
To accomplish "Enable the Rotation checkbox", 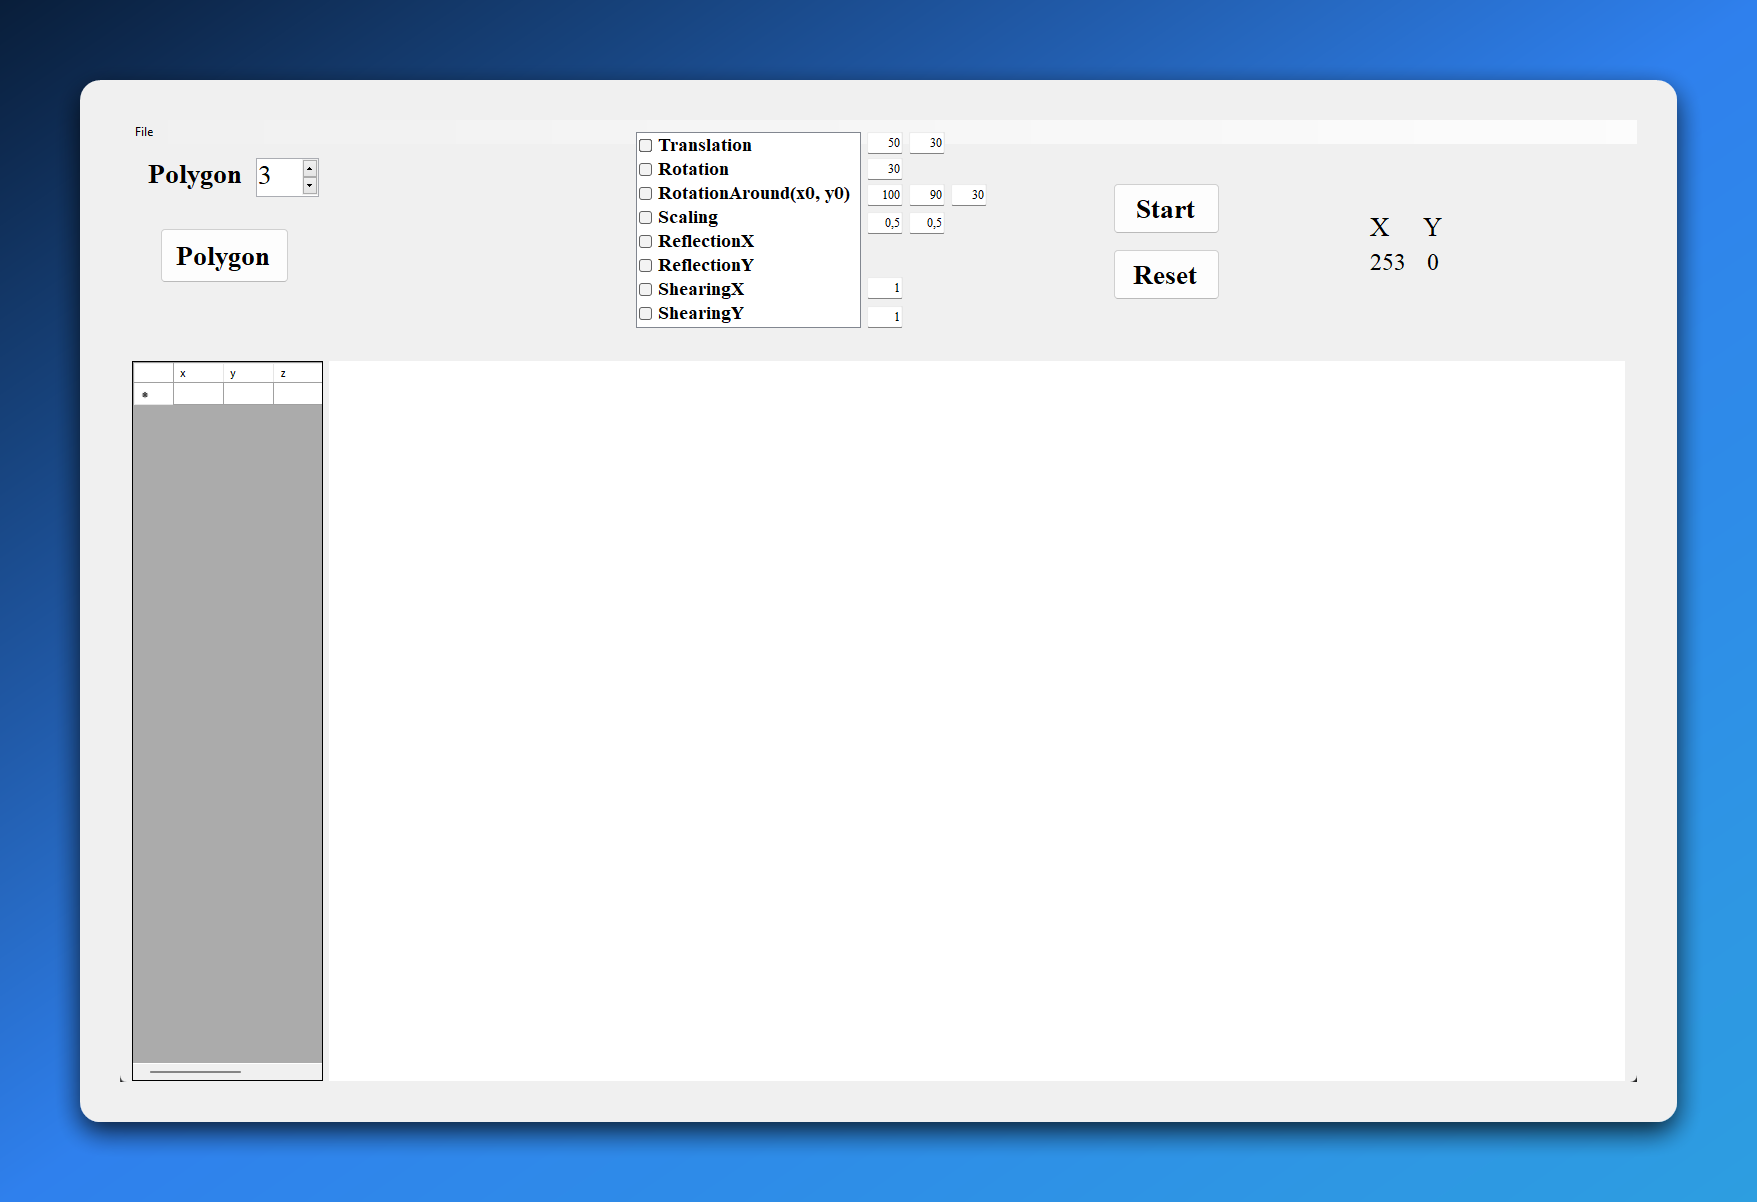I will coord(646,170).
